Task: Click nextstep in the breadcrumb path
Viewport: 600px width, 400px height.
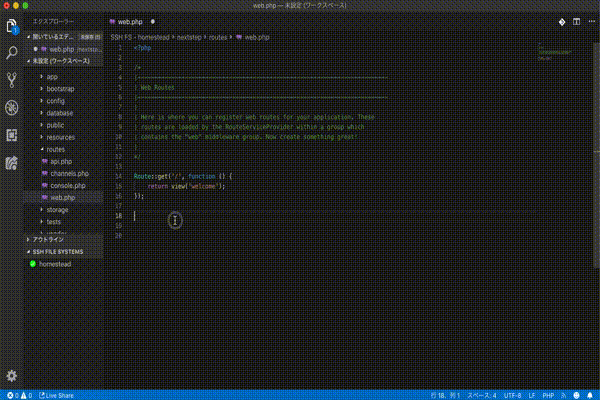Action: (x=189, y=37)
